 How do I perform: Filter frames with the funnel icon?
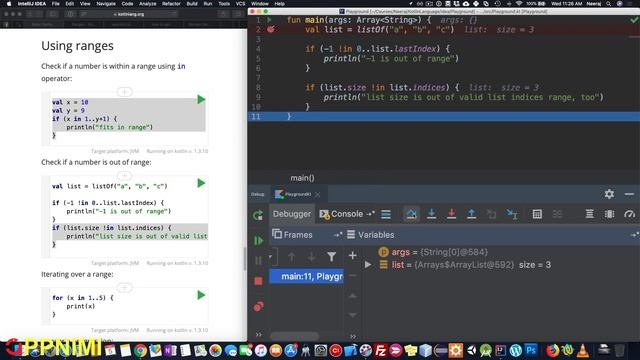(331, 256)
